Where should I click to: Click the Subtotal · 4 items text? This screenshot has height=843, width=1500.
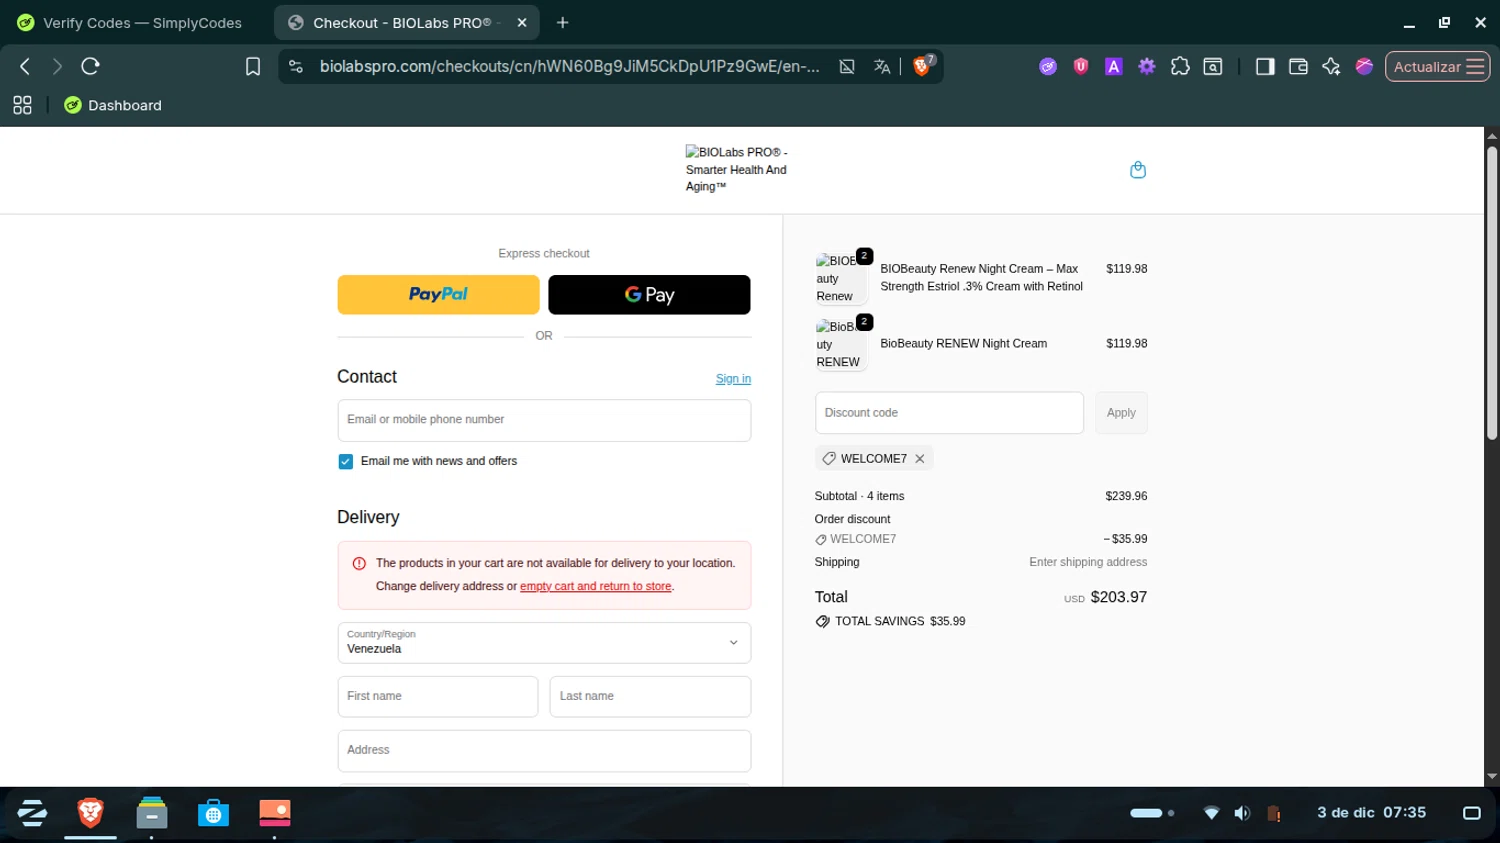click(x=859, y=496)
